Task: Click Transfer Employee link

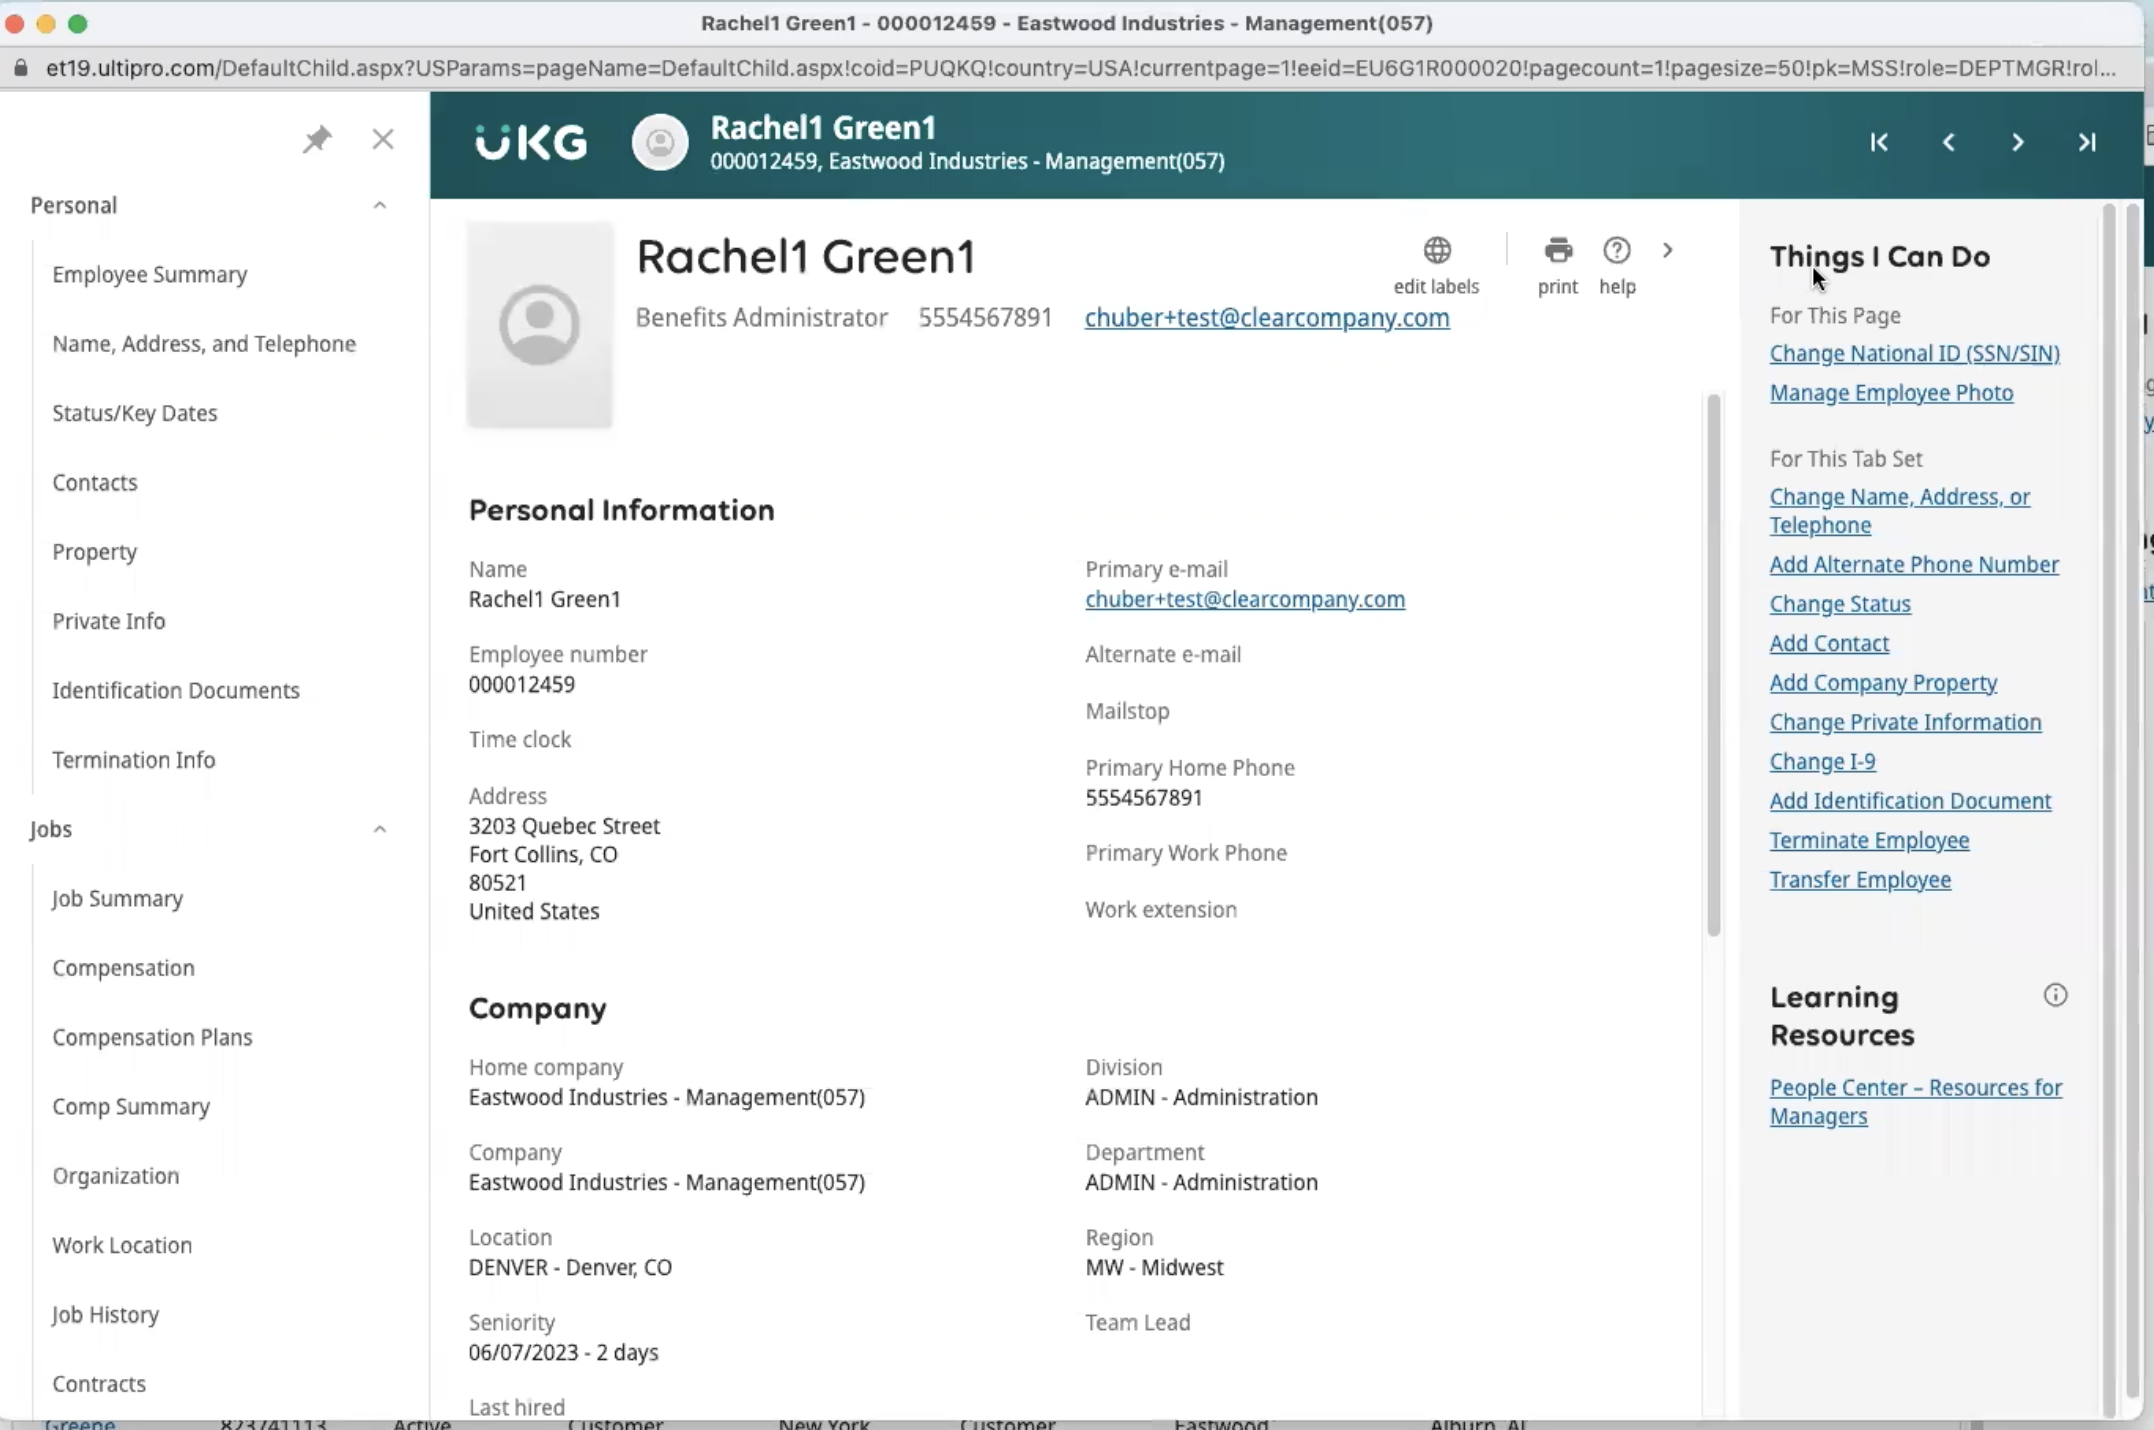Action: coord(1860,880)
